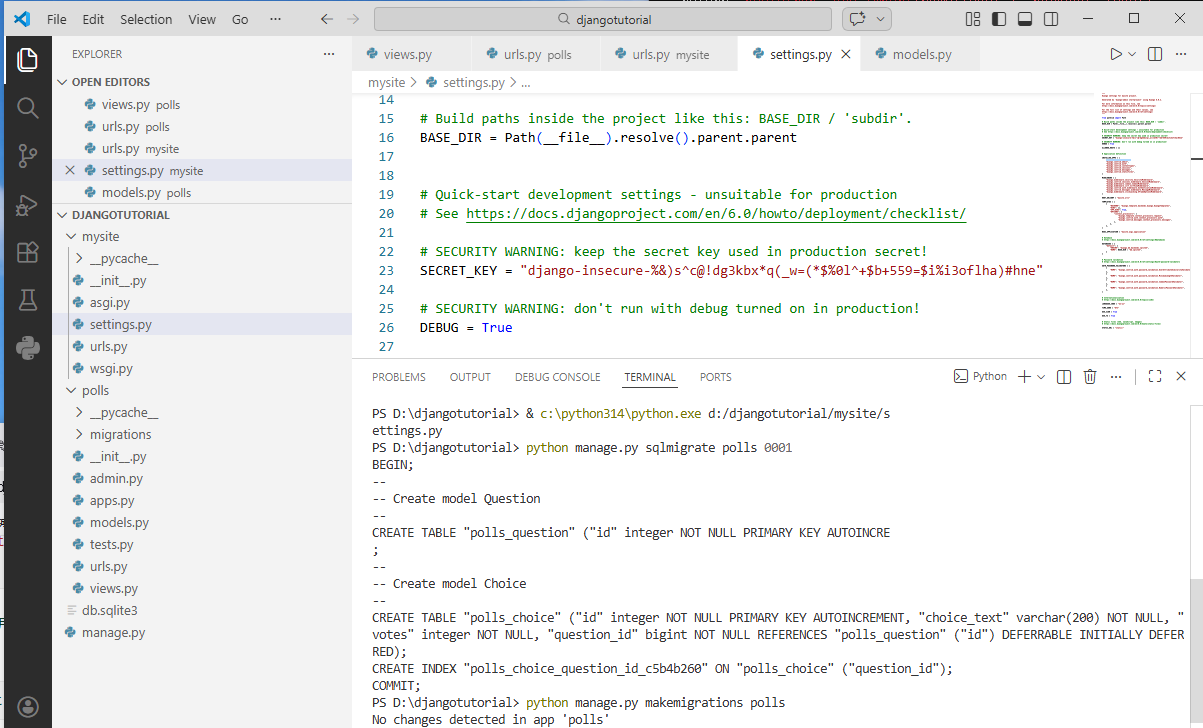Viewport: 1203px width, 728px height.
Task: Expand the migrations folder
Action: [x=121, y=434]
